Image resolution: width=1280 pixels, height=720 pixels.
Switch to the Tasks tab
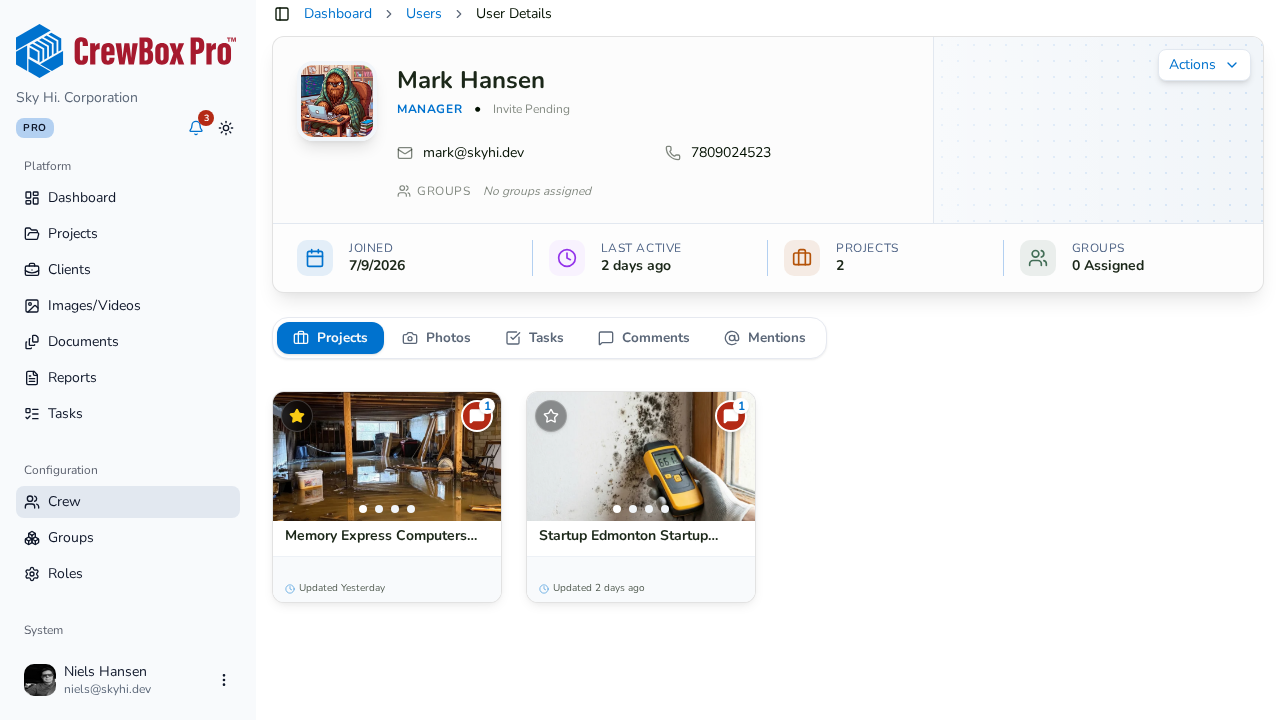[x=535, y=338]
